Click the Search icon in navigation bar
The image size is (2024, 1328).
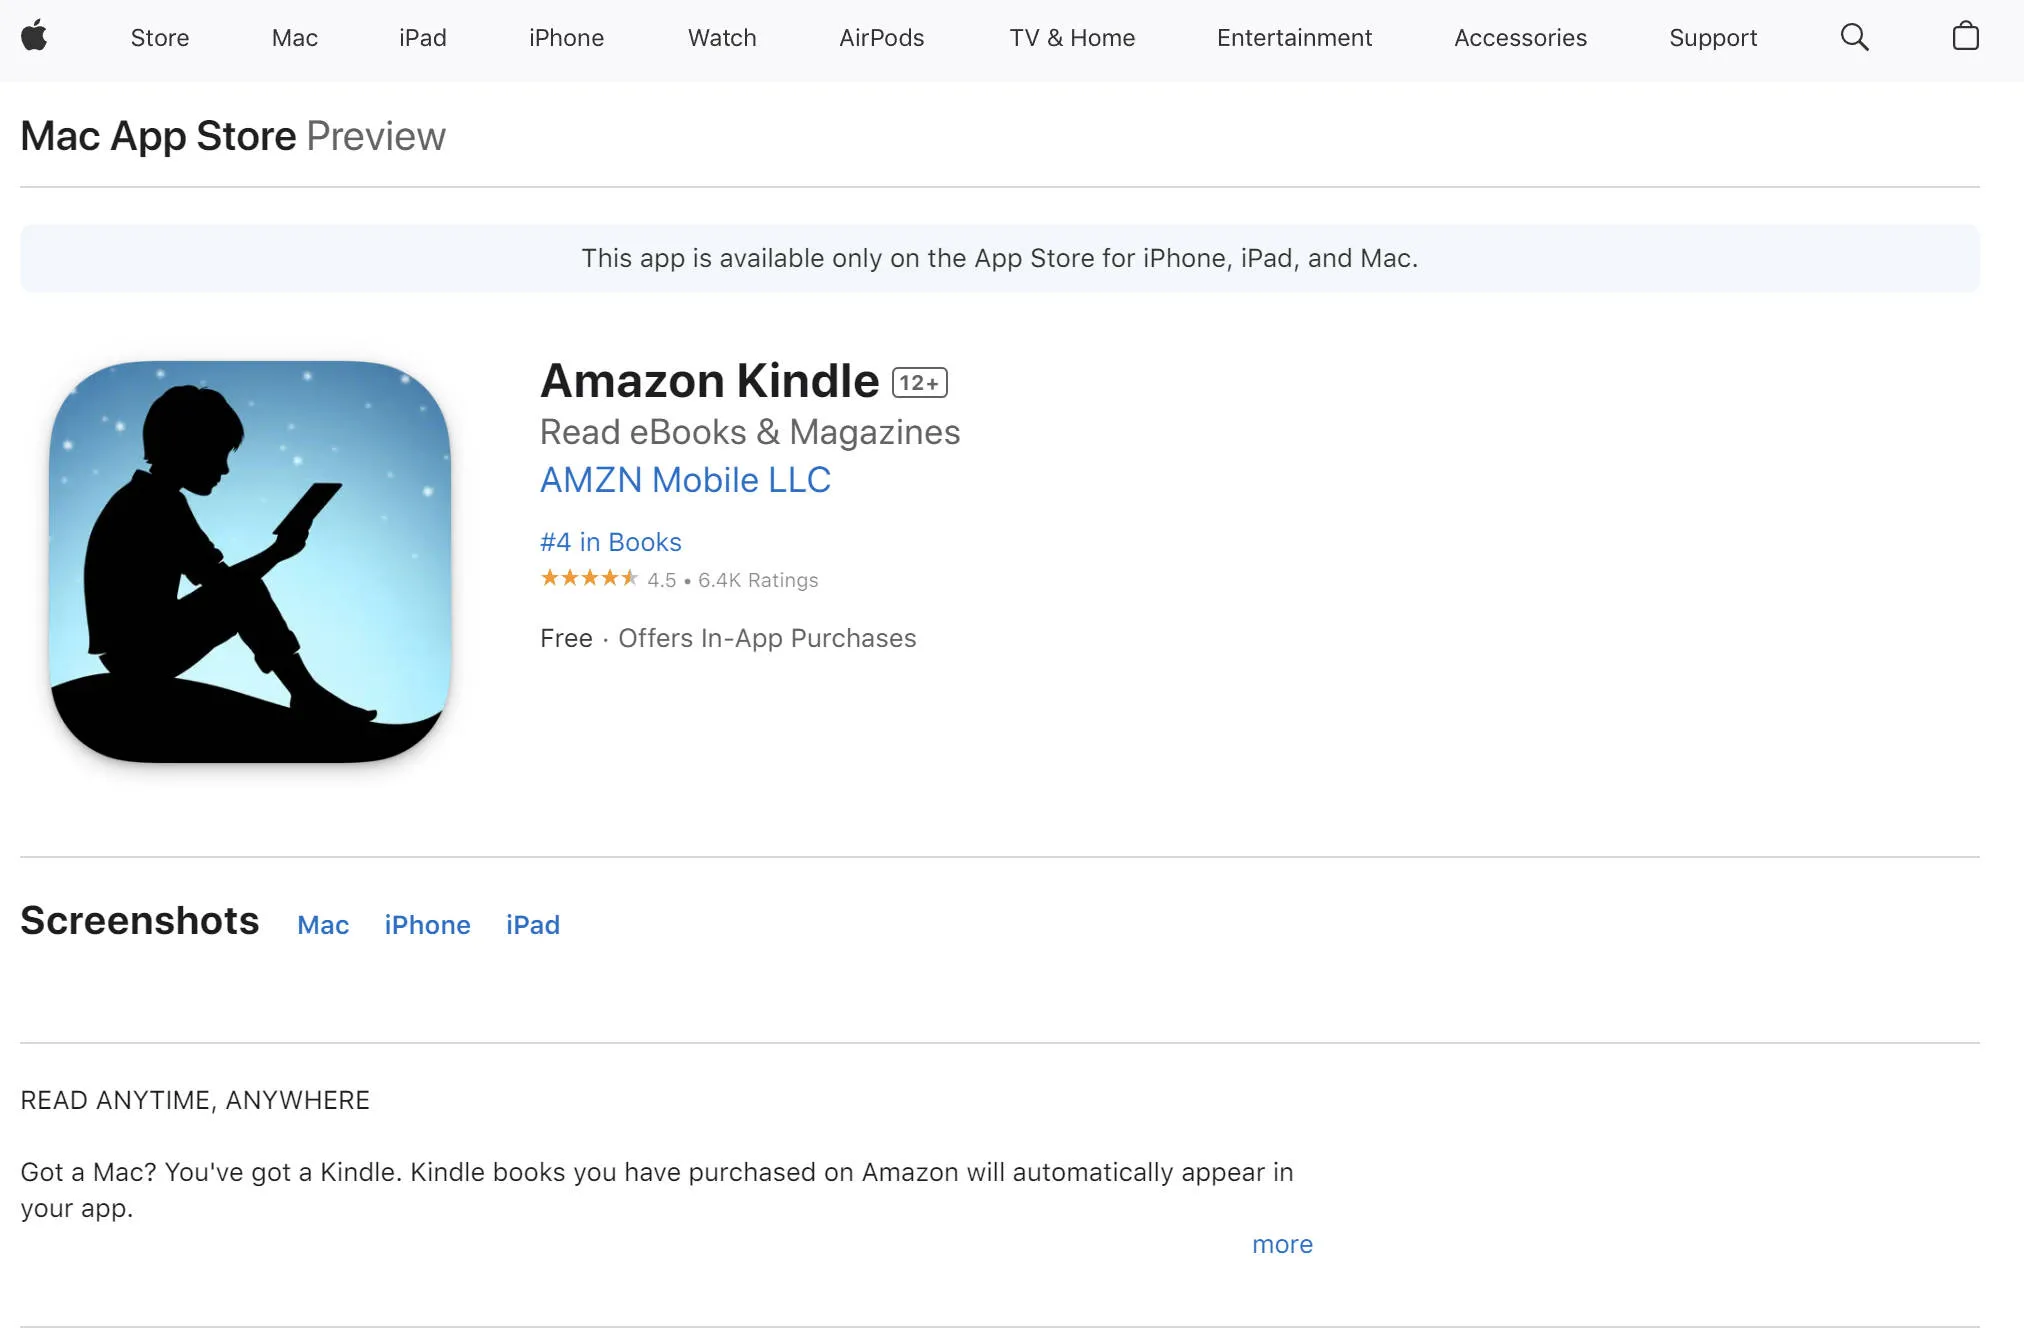coord(1857,36)
